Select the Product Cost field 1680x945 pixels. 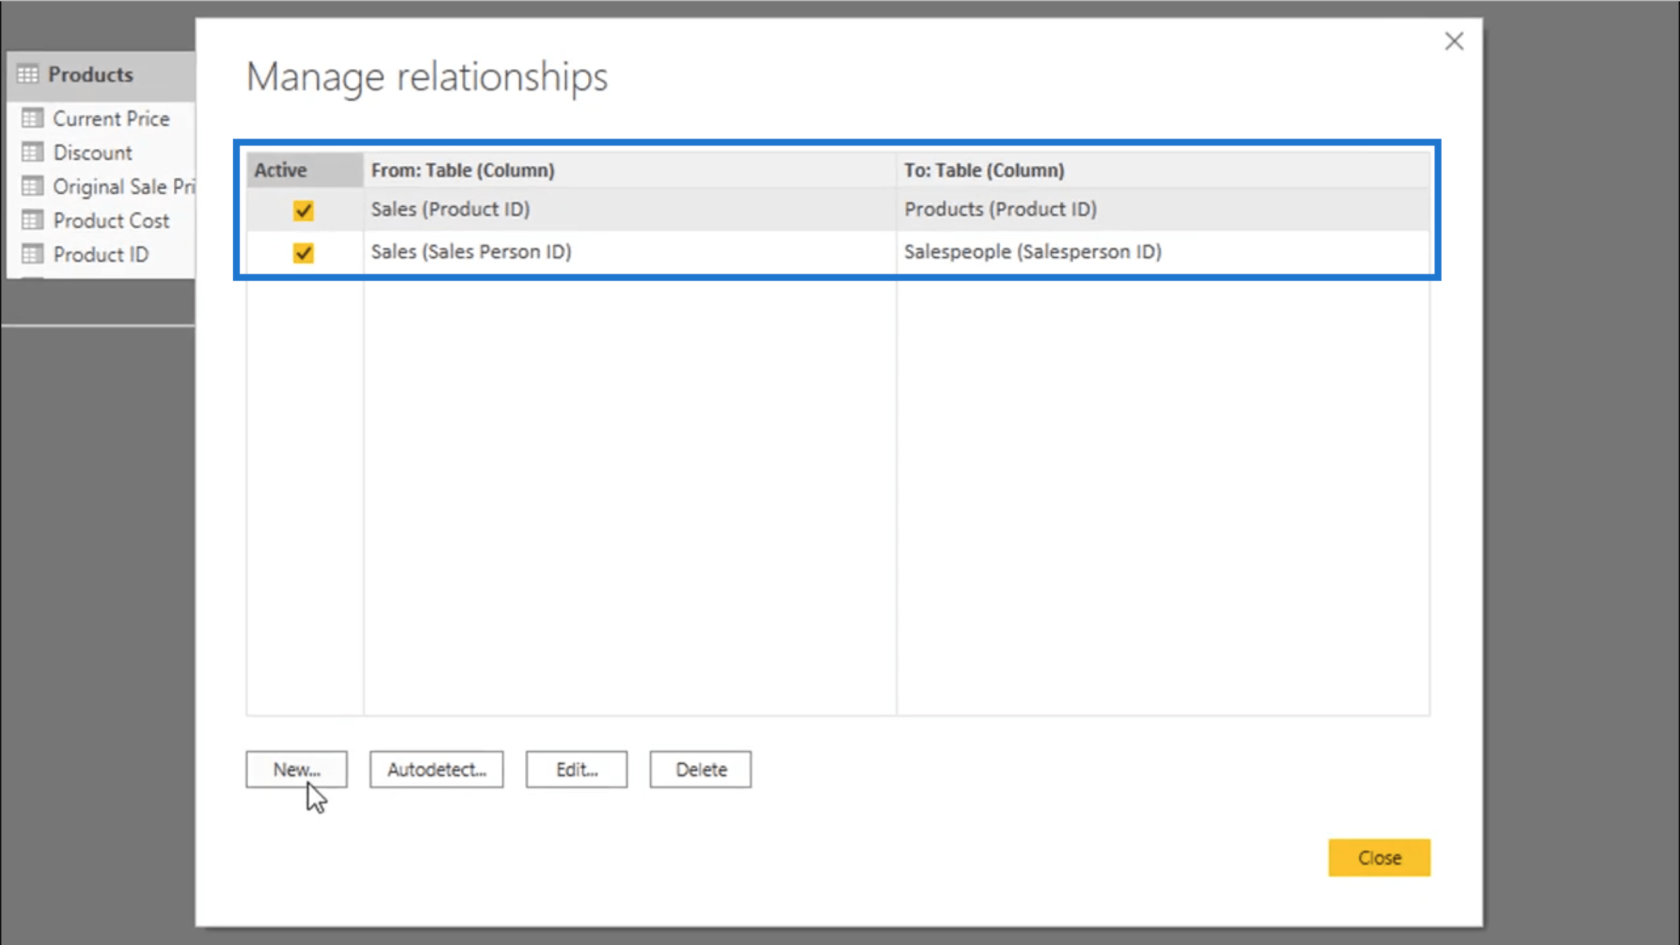(x=111, y=220)
